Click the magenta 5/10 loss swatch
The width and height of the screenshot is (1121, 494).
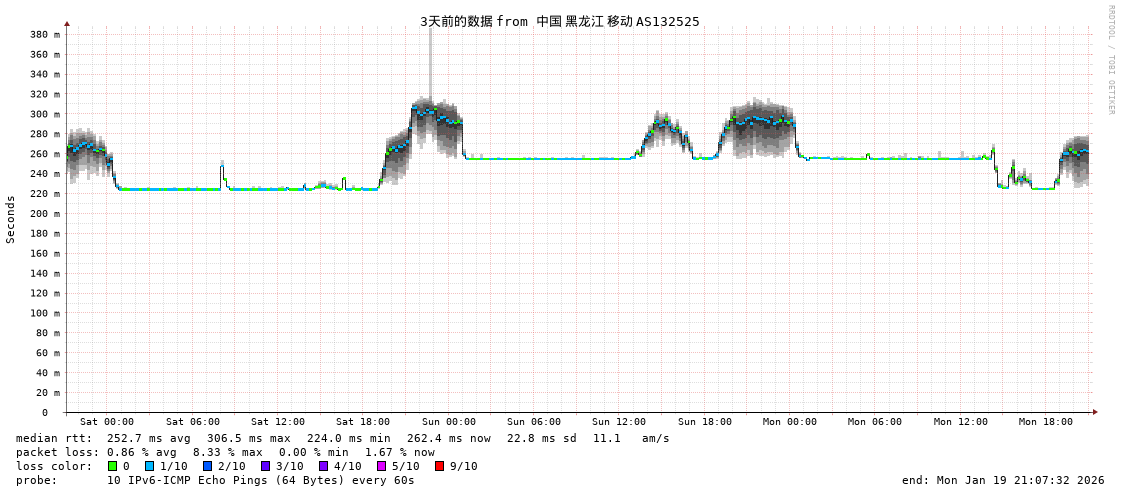coord(381,466)
